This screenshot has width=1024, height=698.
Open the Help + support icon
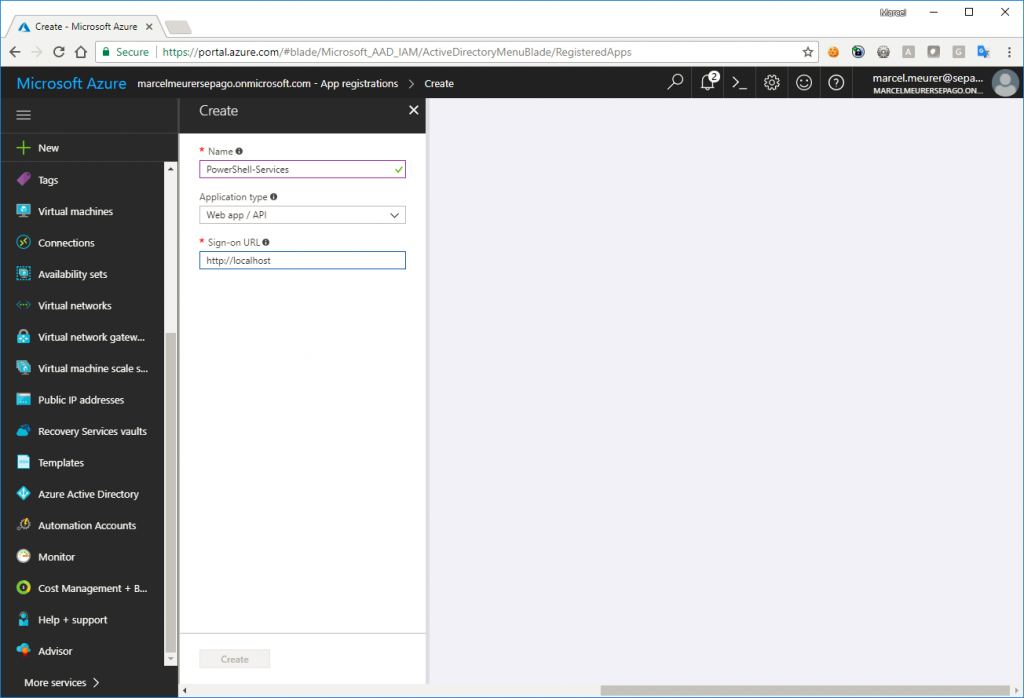click(x=24, y=619)
